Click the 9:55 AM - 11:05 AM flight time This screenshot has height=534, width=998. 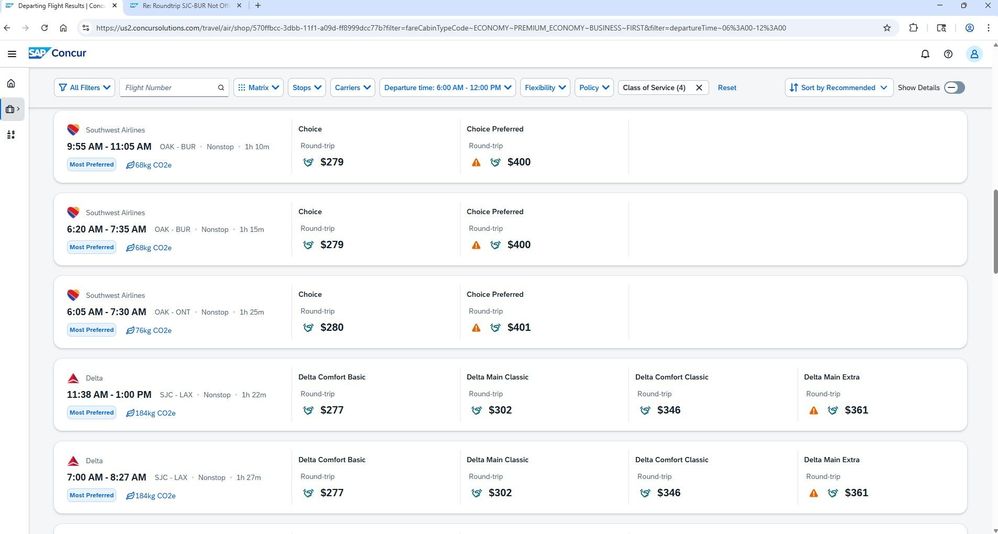[109, 147]
